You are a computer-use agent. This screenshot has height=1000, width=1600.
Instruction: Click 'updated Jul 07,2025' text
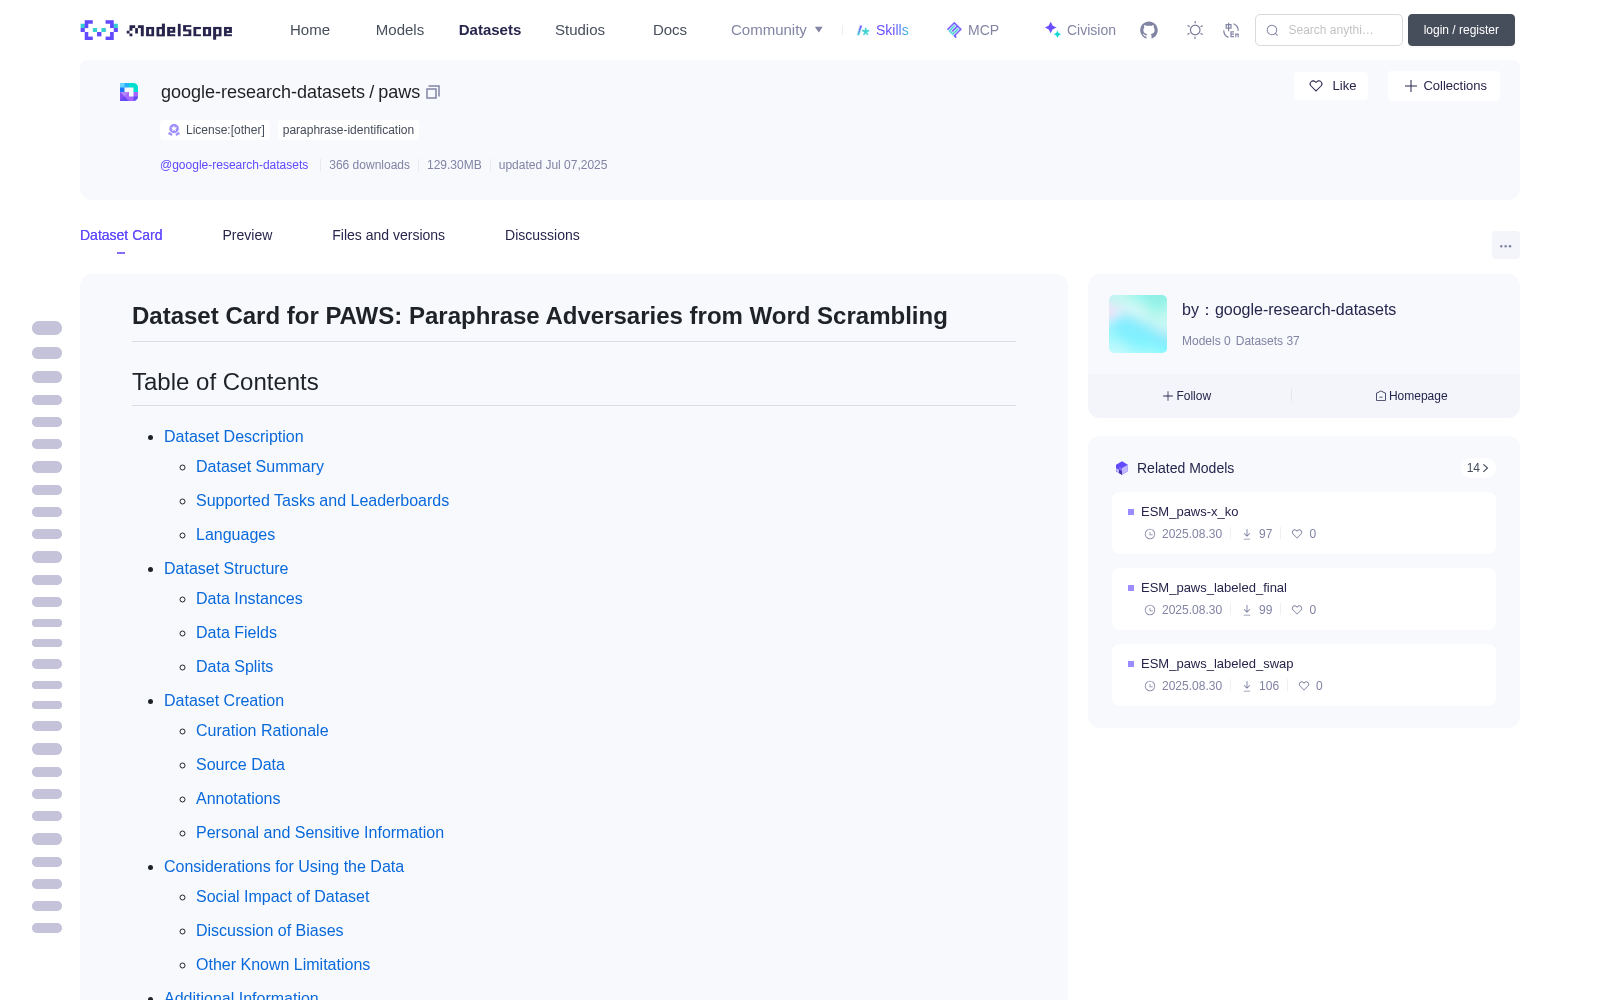553,165
